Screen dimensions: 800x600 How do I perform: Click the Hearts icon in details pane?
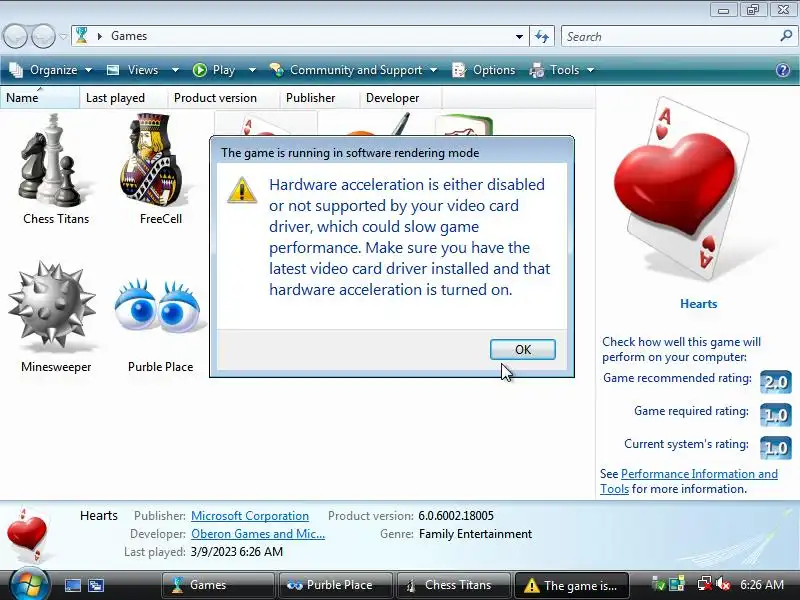(x=28, y=534)
